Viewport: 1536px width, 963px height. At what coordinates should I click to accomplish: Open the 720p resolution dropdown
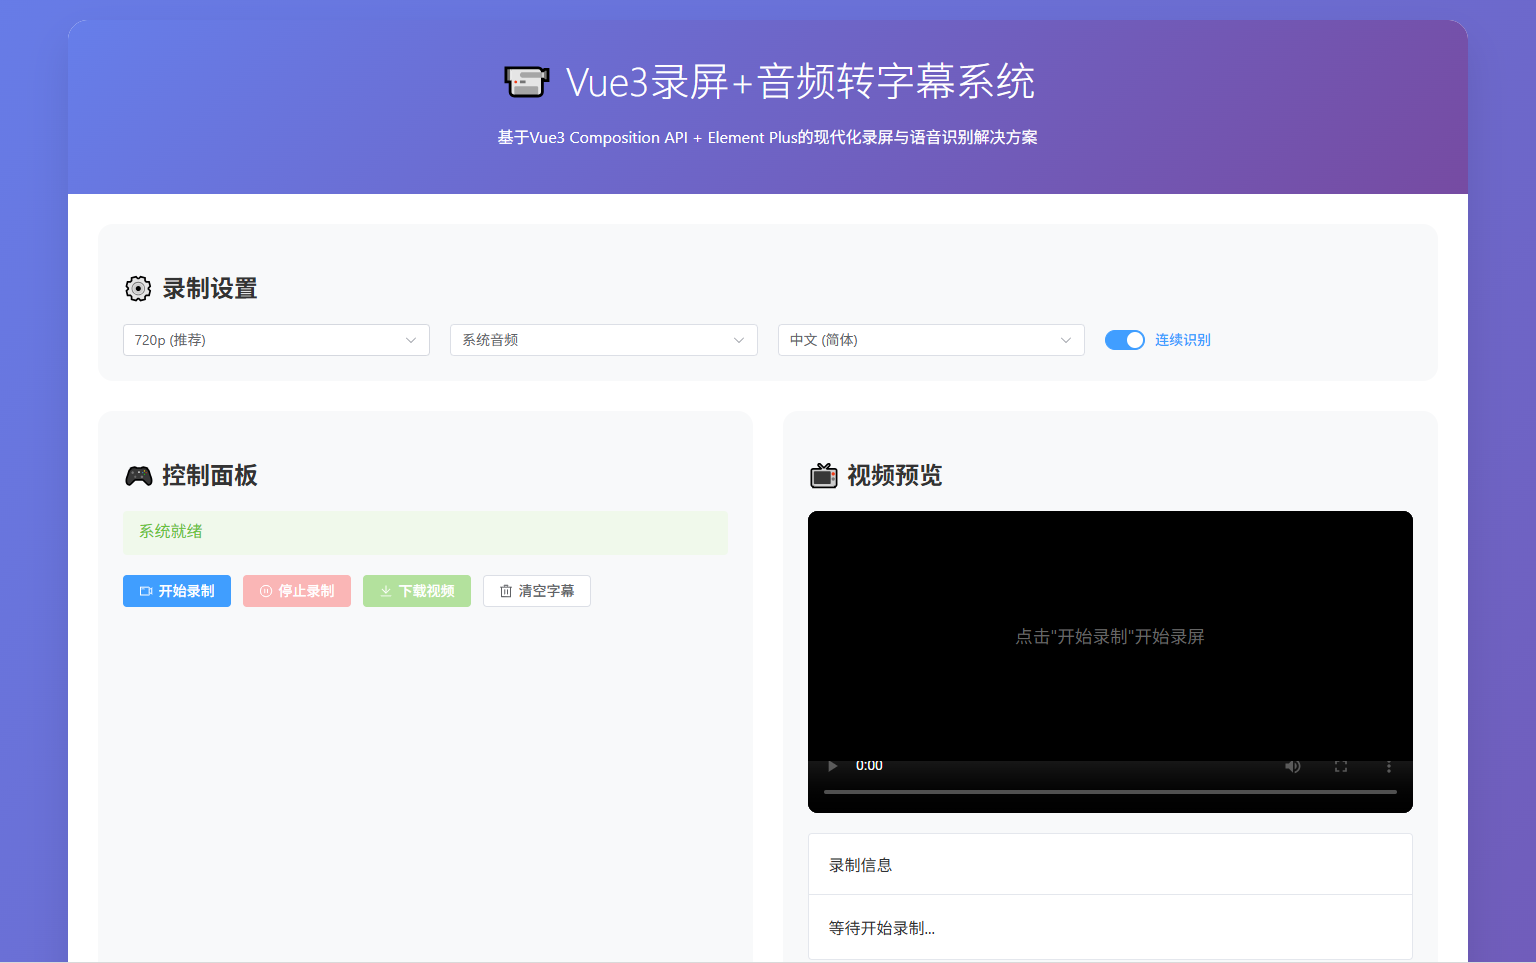pyautogui.click(x=276, y=340)
